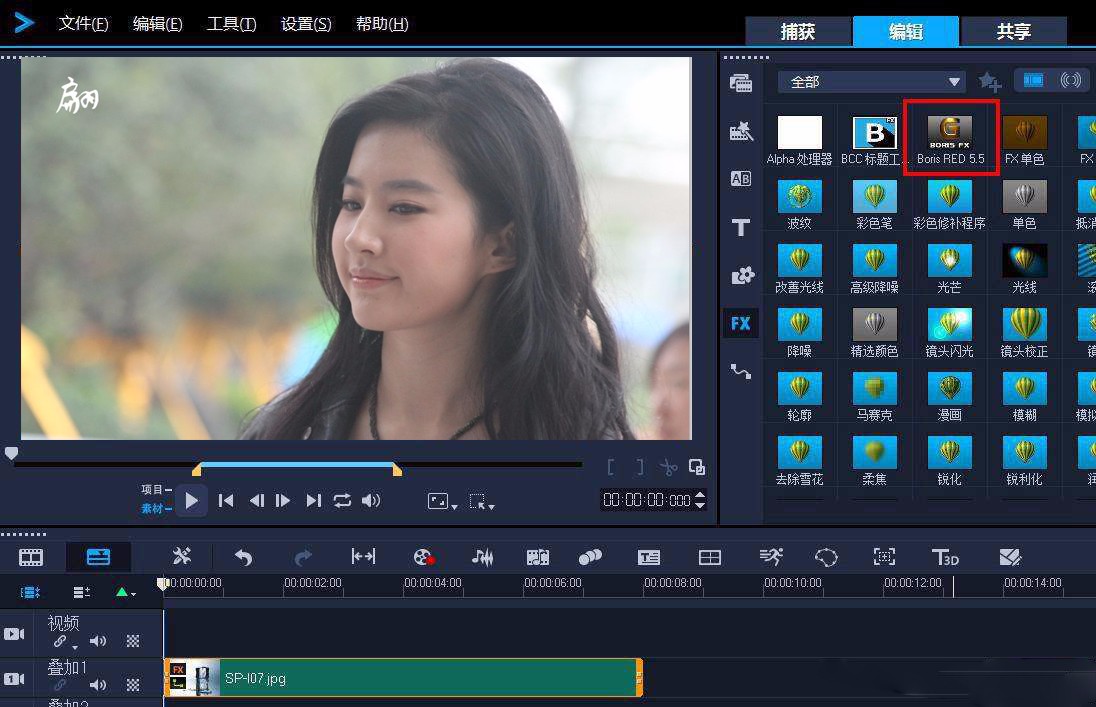Open the 文件(F) menu
This screenshot has width=1096, height=707.
pyautogui.click(x=83, y=24)
